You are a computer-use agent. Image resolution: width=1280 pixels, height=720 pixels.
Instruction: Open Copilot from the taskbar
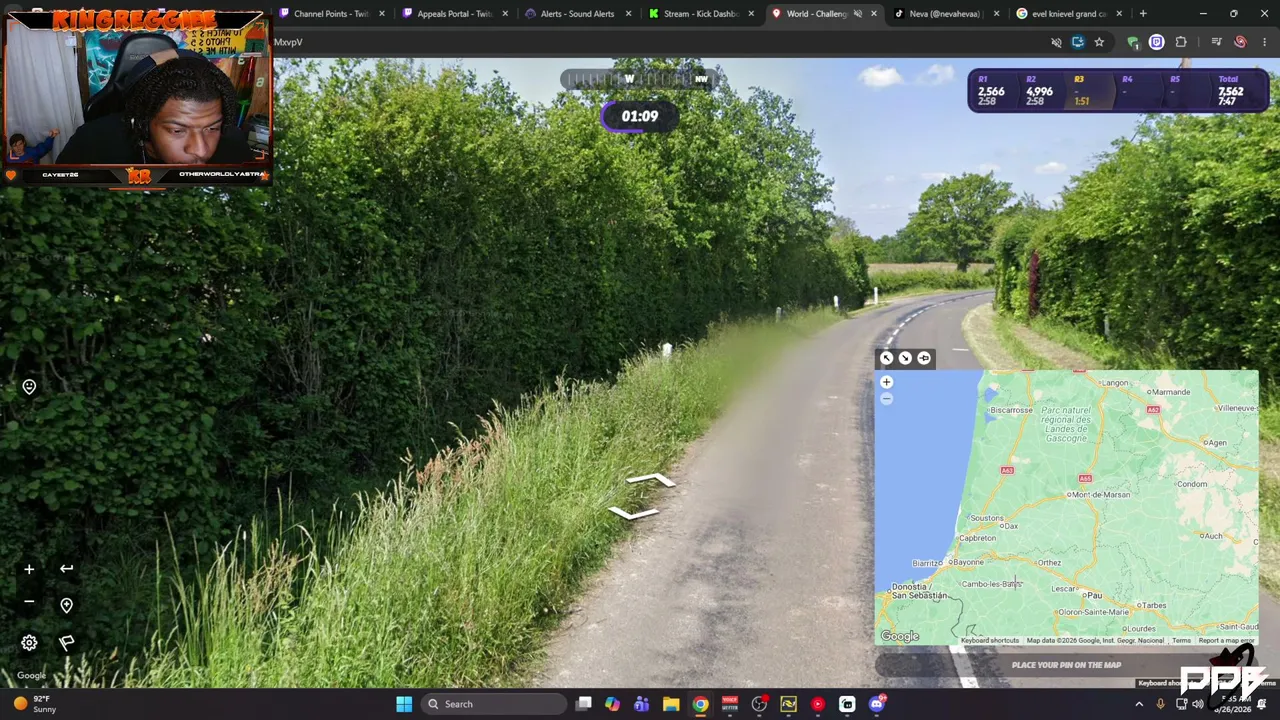[x=612, y=704]
